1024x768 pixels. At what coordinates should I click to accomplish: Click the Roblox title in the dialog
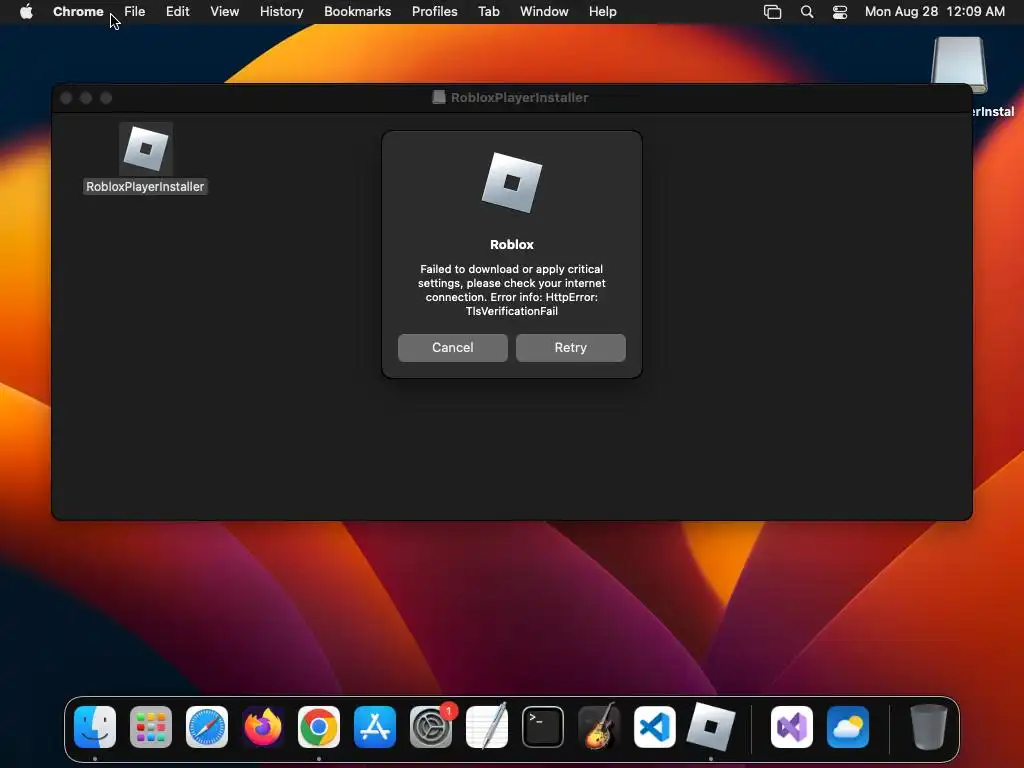[x=512, y=244]
